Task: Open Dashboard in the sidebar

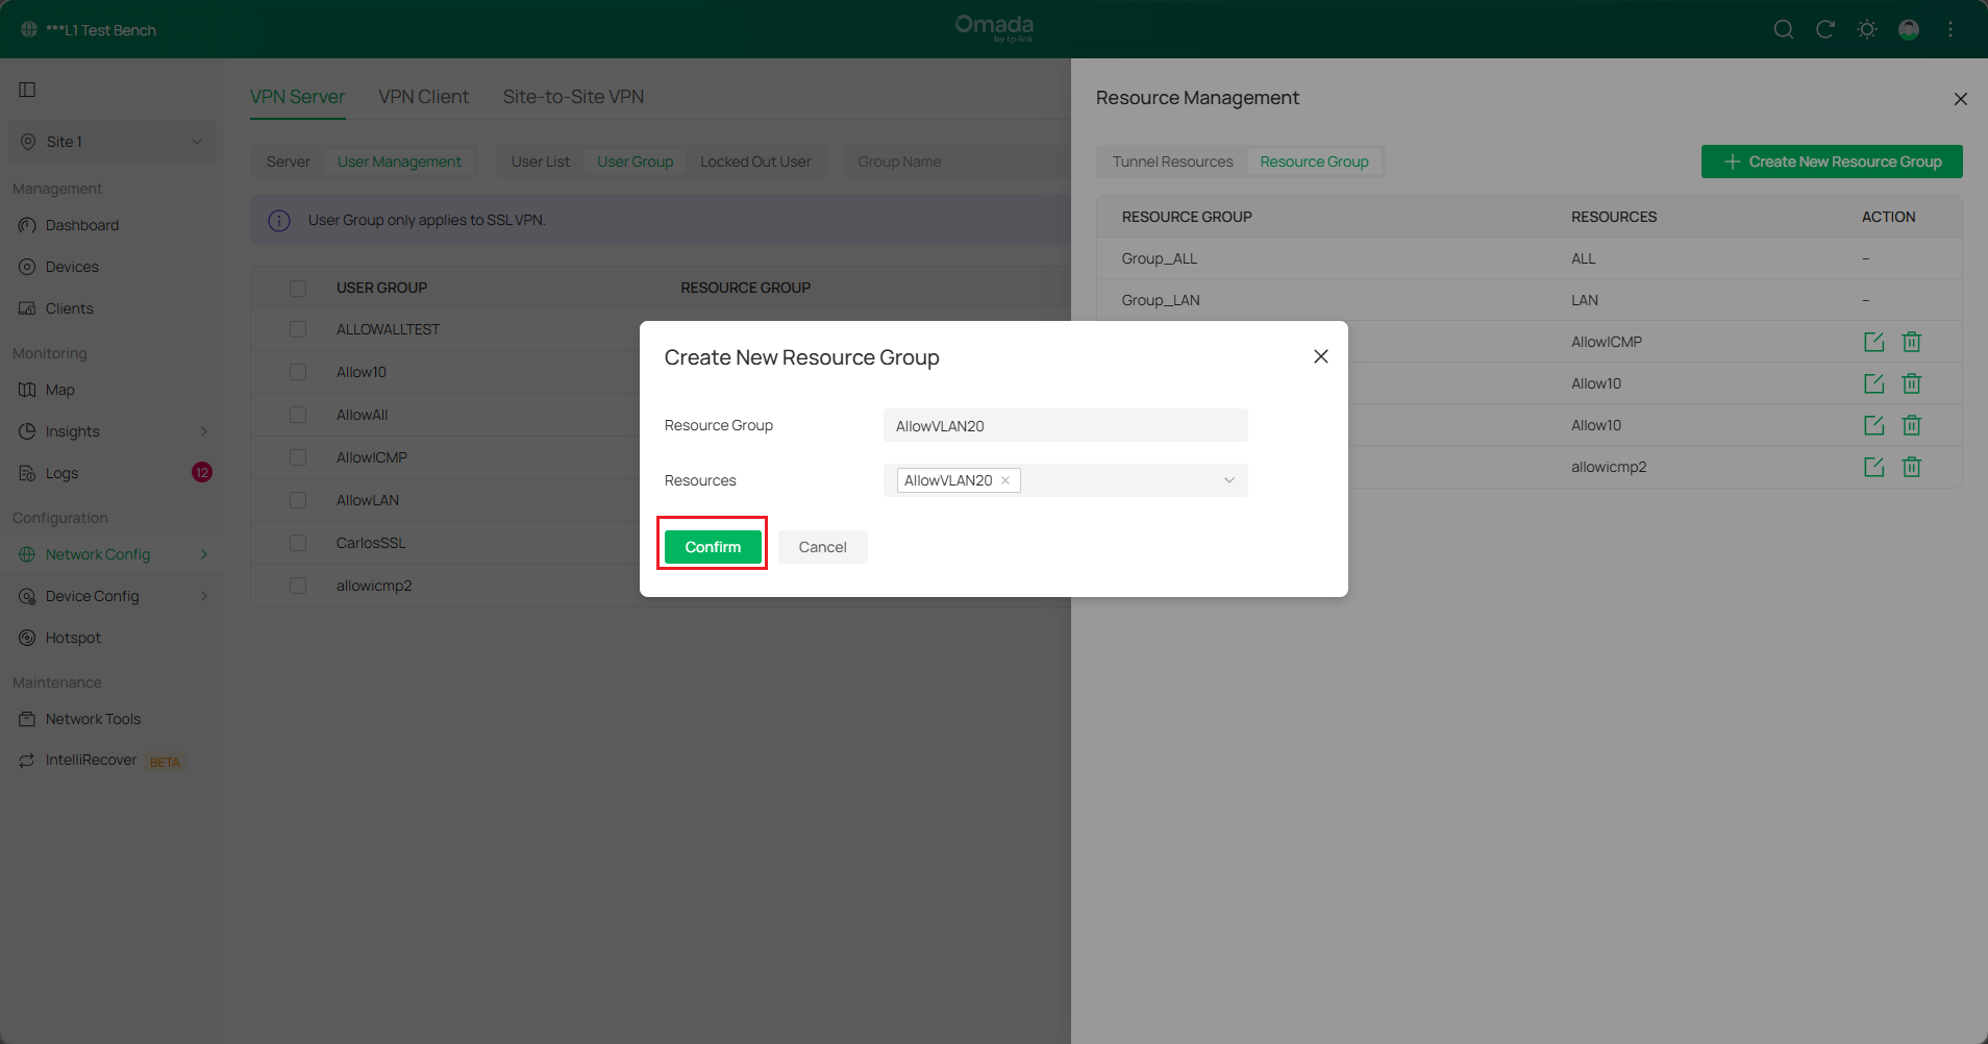Action: [x=82, y=225]
